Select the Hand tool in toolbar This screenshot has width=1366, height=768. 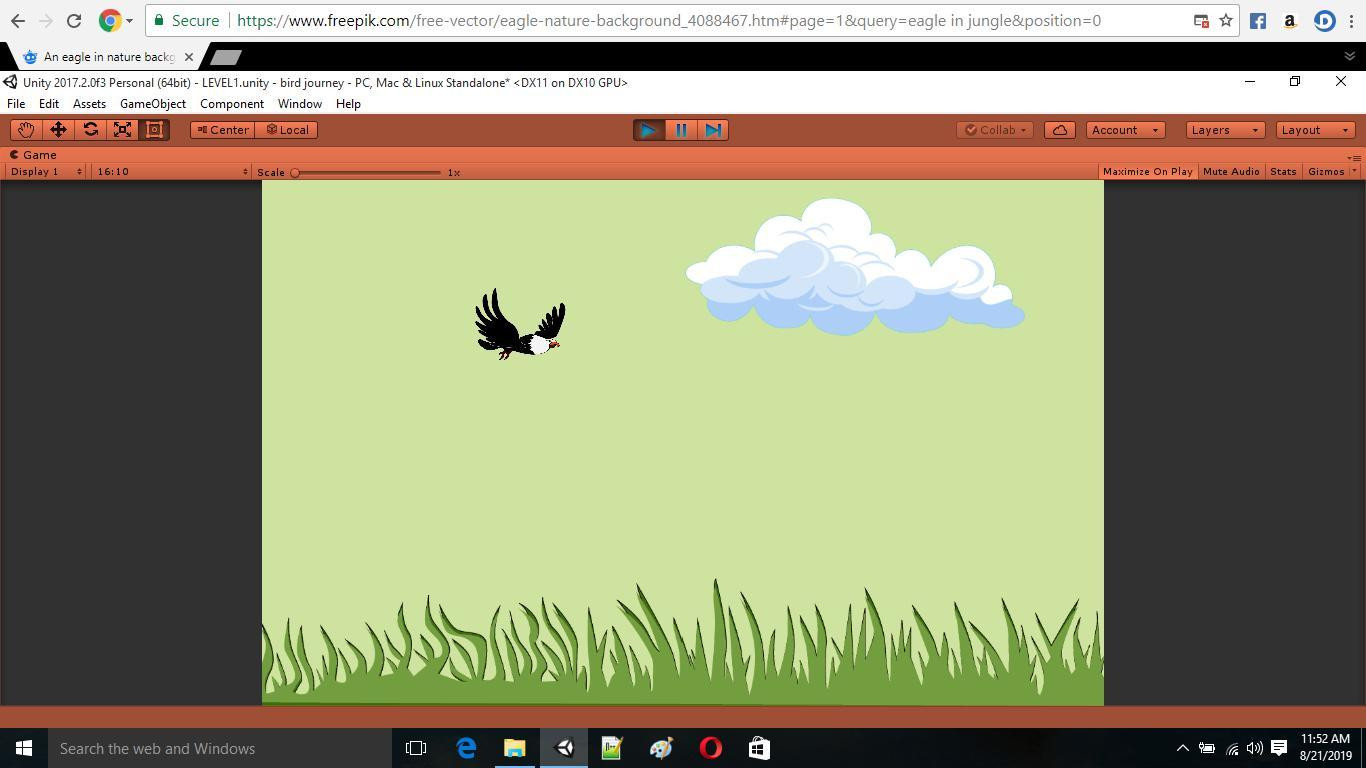(25, 130)
